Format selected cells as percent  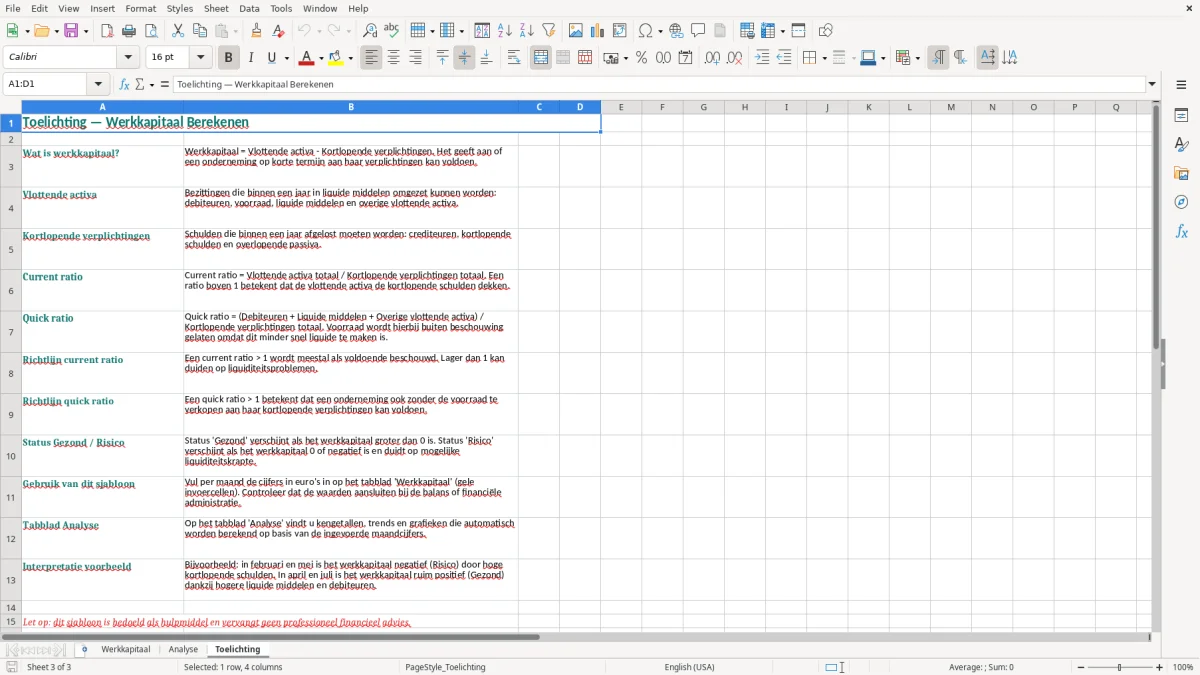pyautogui.click(x=641, y=58)
